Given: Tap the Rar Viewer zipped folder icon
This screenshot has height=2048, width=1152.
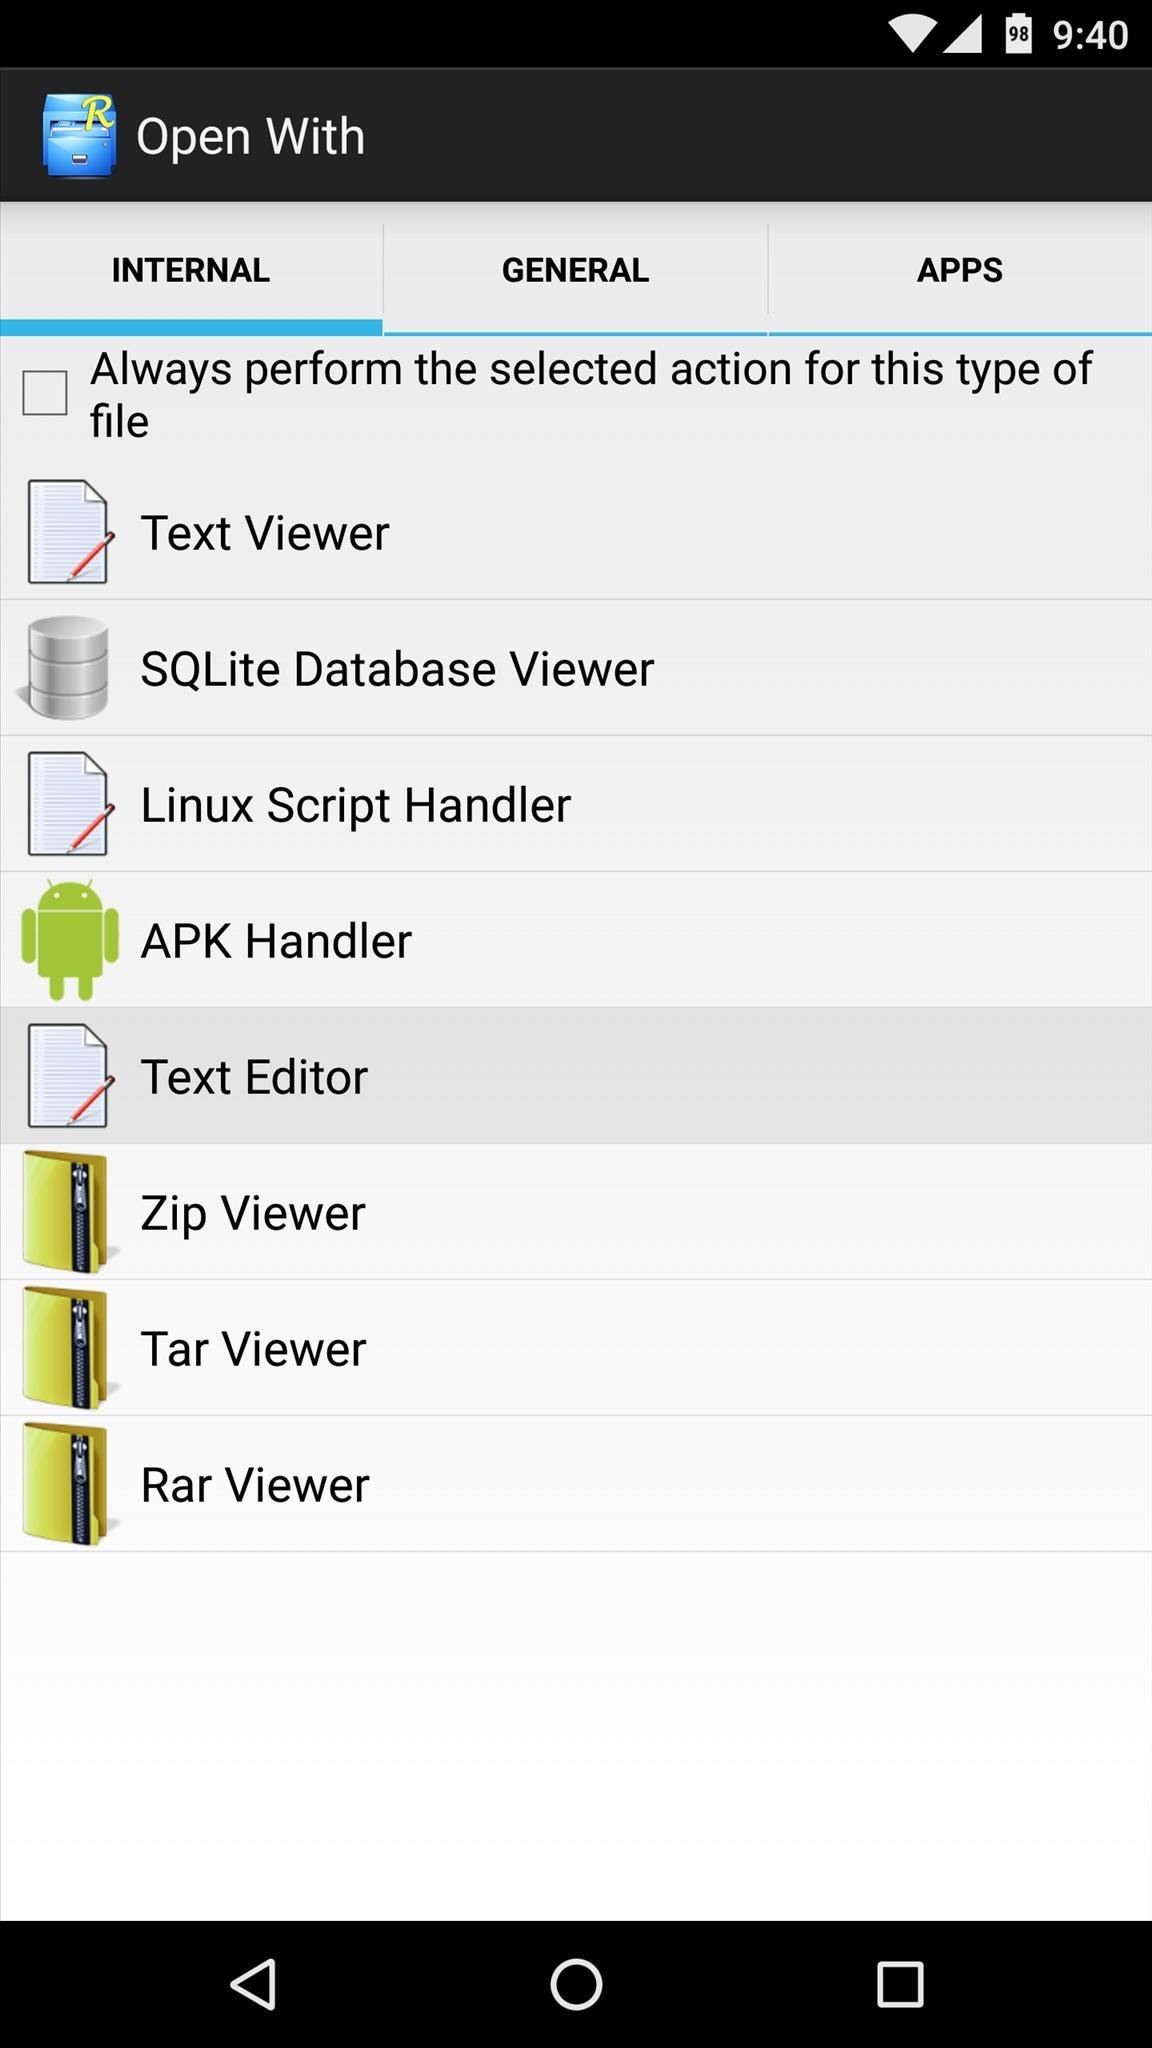Looking at the screenshot, I should point(68,1484).
